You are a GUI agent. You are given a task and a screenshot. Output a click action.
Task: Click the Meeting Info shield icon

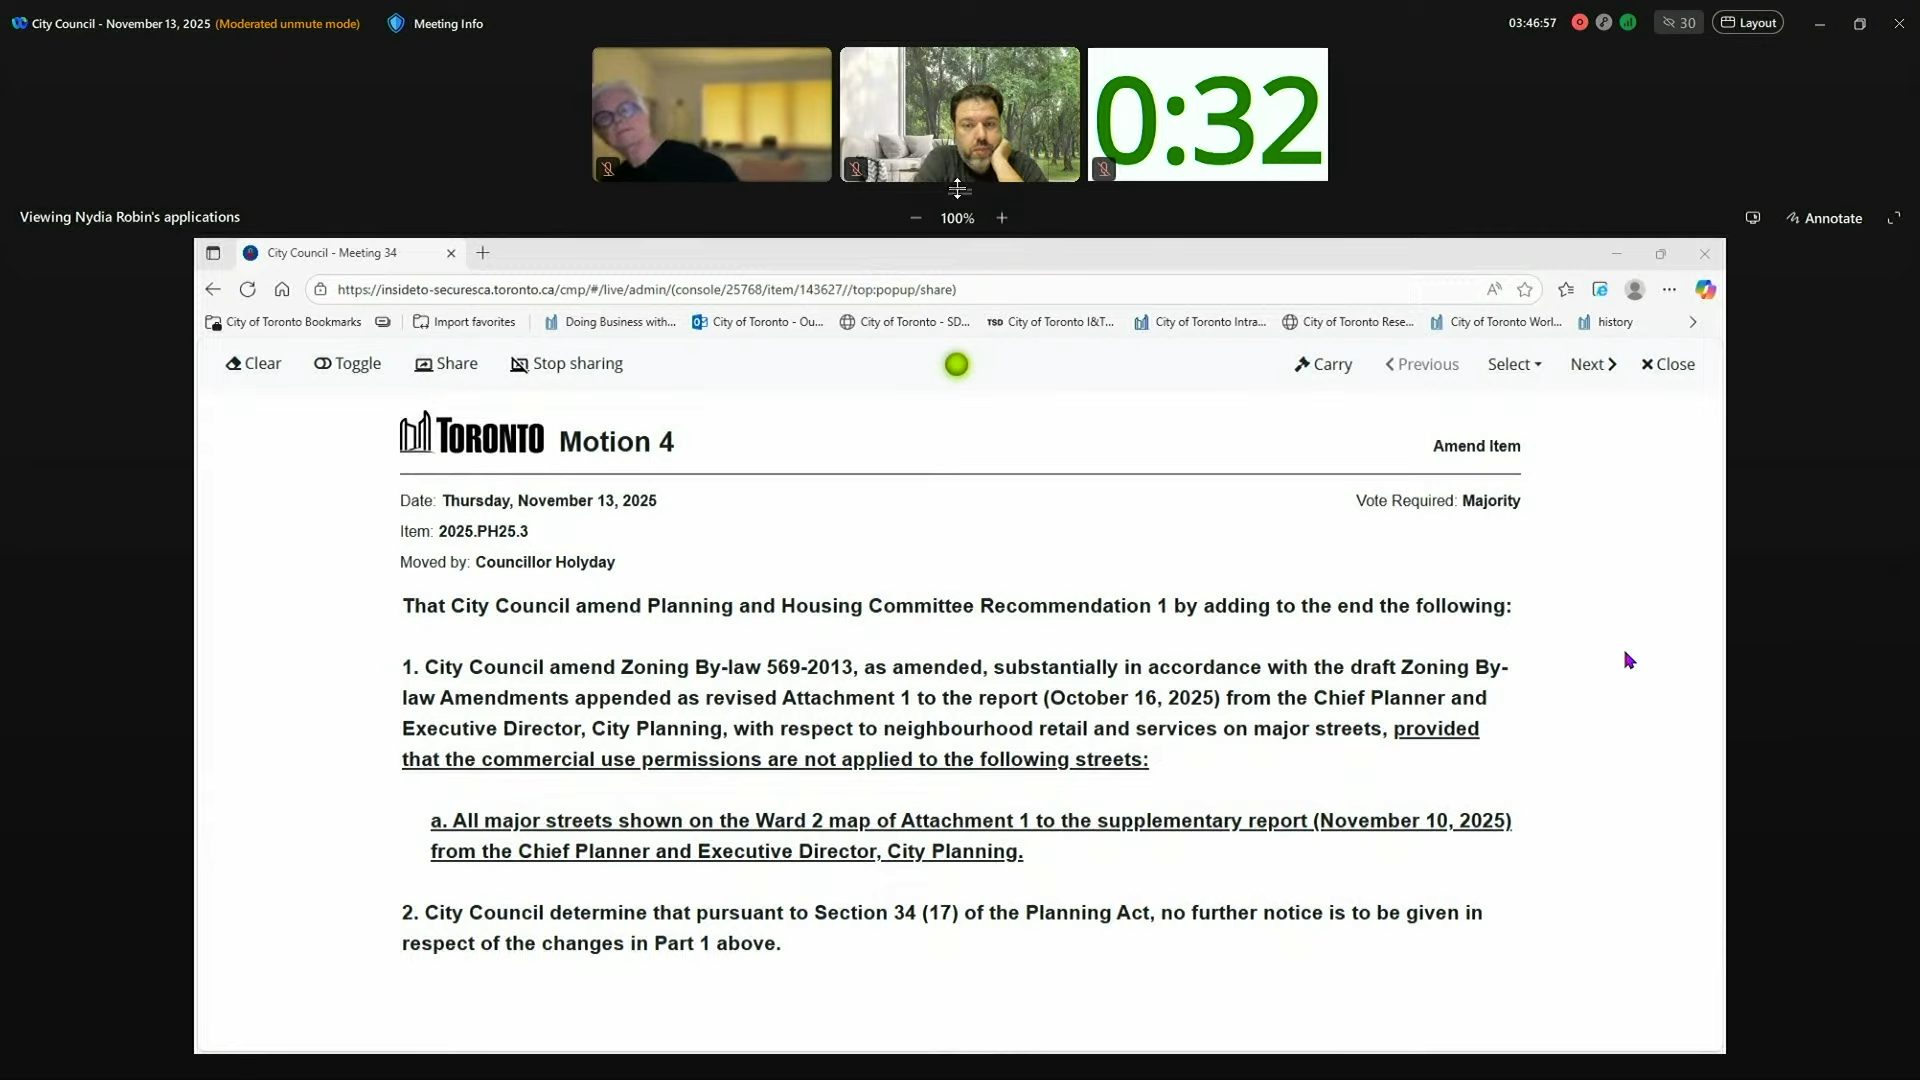click(396, 23)
